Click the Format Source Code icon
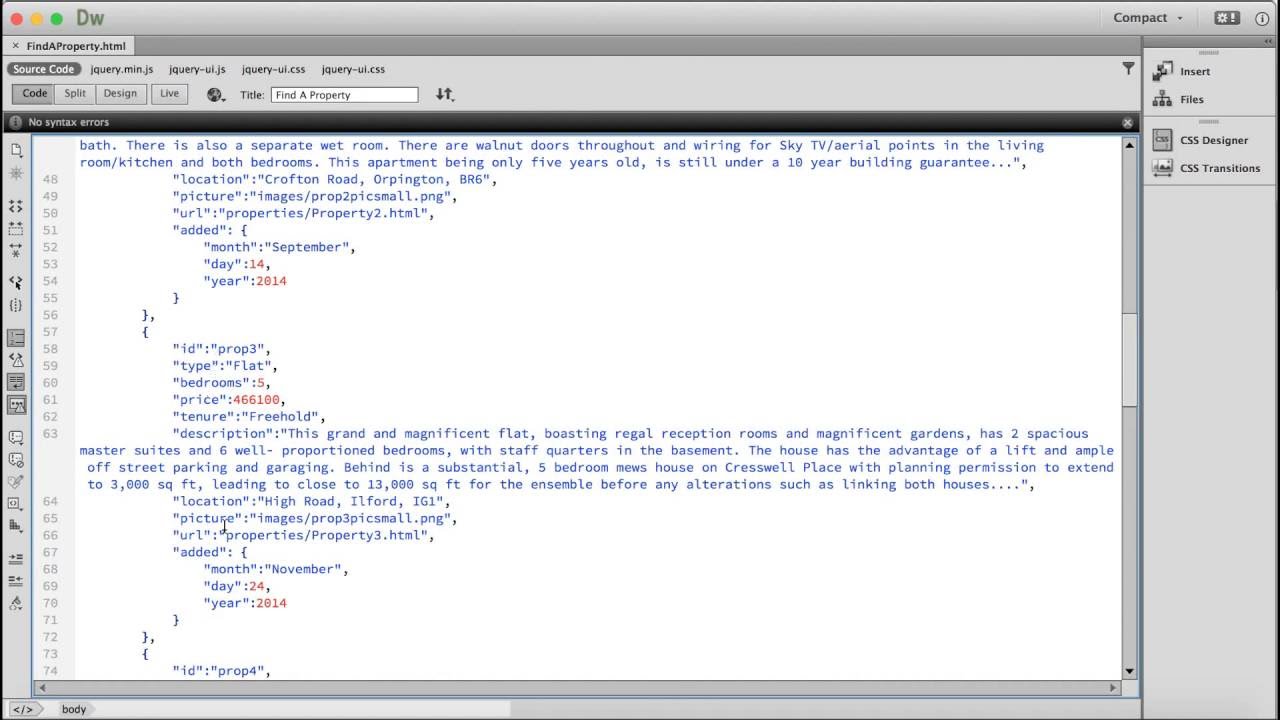This screenshot has height=720, width=1280. click(x=16, y=603)
